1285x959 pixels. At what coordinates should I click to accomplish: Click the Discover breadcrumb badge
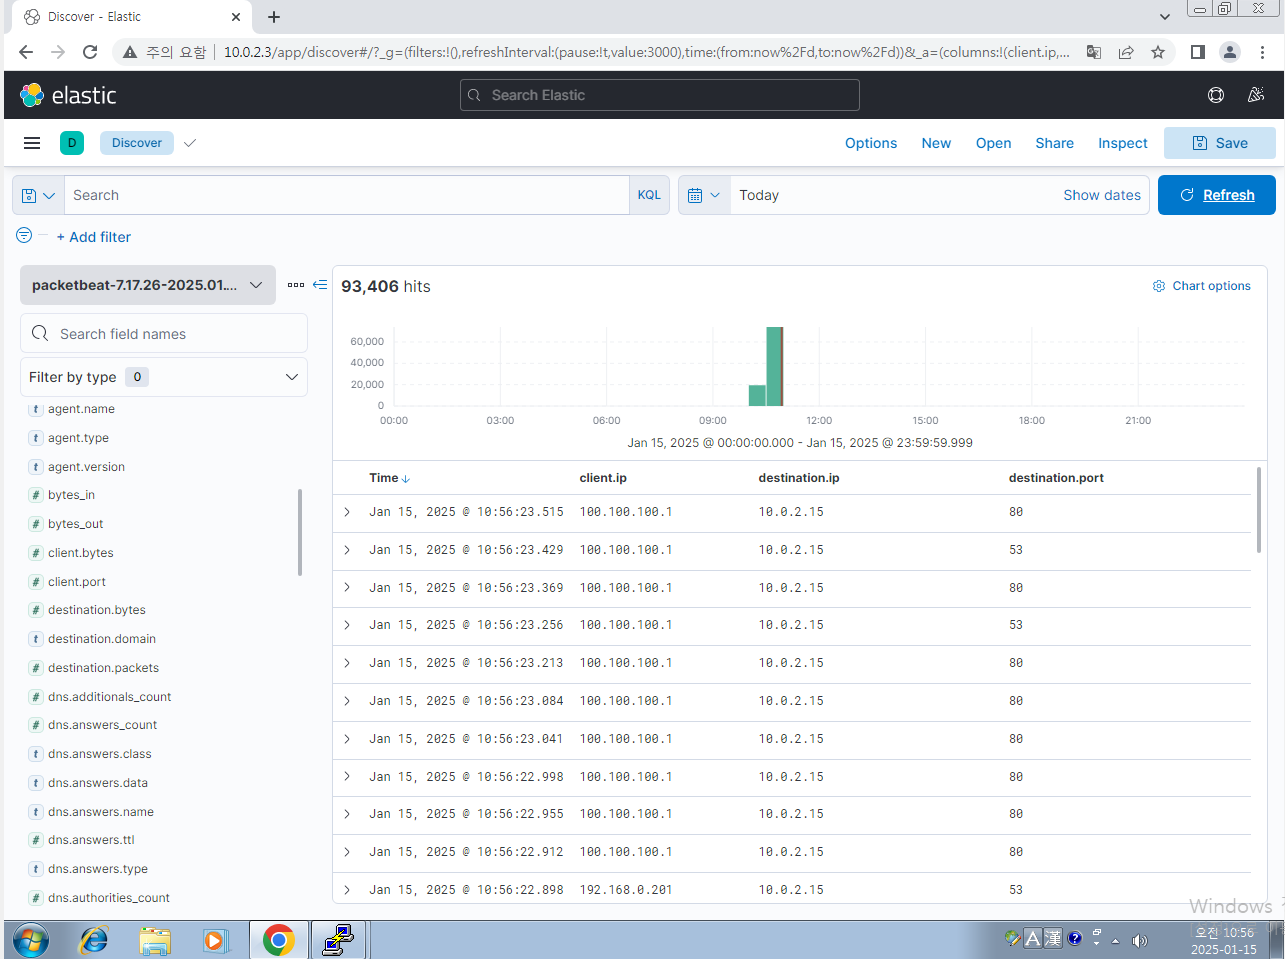click(137, 143)
